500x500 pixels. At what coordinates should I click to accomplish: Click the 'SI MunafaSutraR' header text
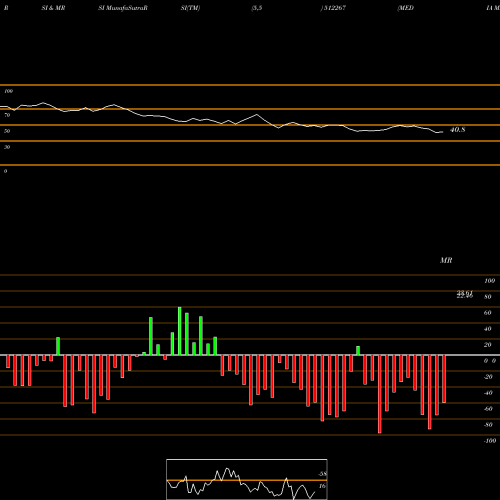click(x=123, y=8)
